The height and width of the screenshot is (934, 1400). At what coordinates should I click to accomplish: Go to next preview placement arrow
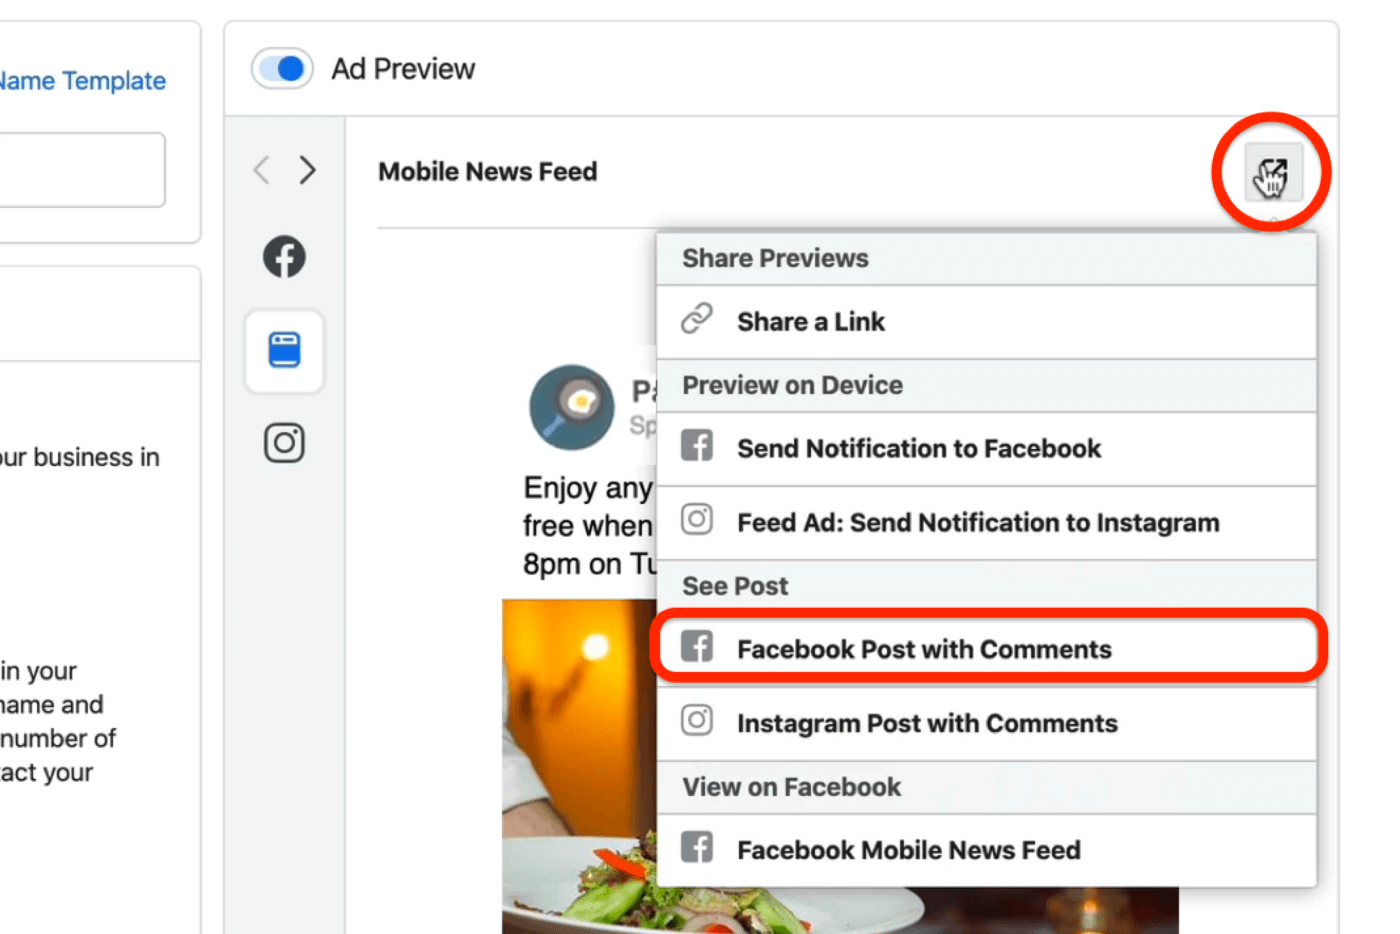(x=307, y=170)
